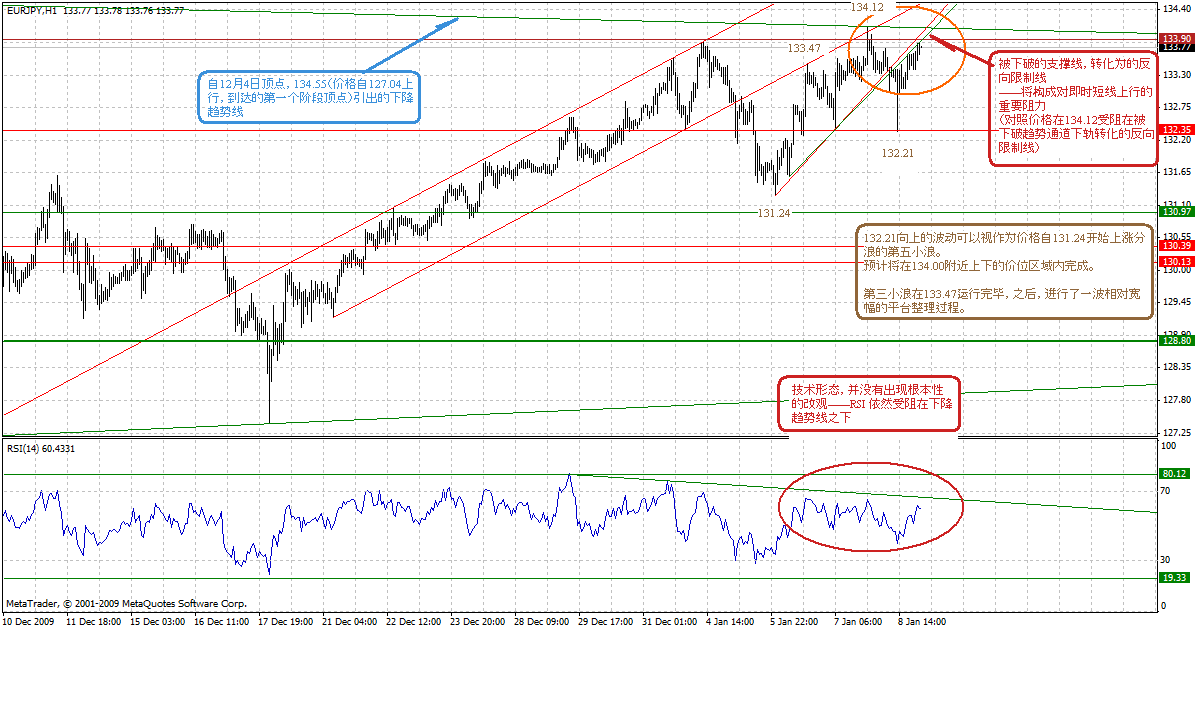The height and width of the screenshot is (703, 1195).
Task: Click the 132.21 low price annotation
Action: 897,153
